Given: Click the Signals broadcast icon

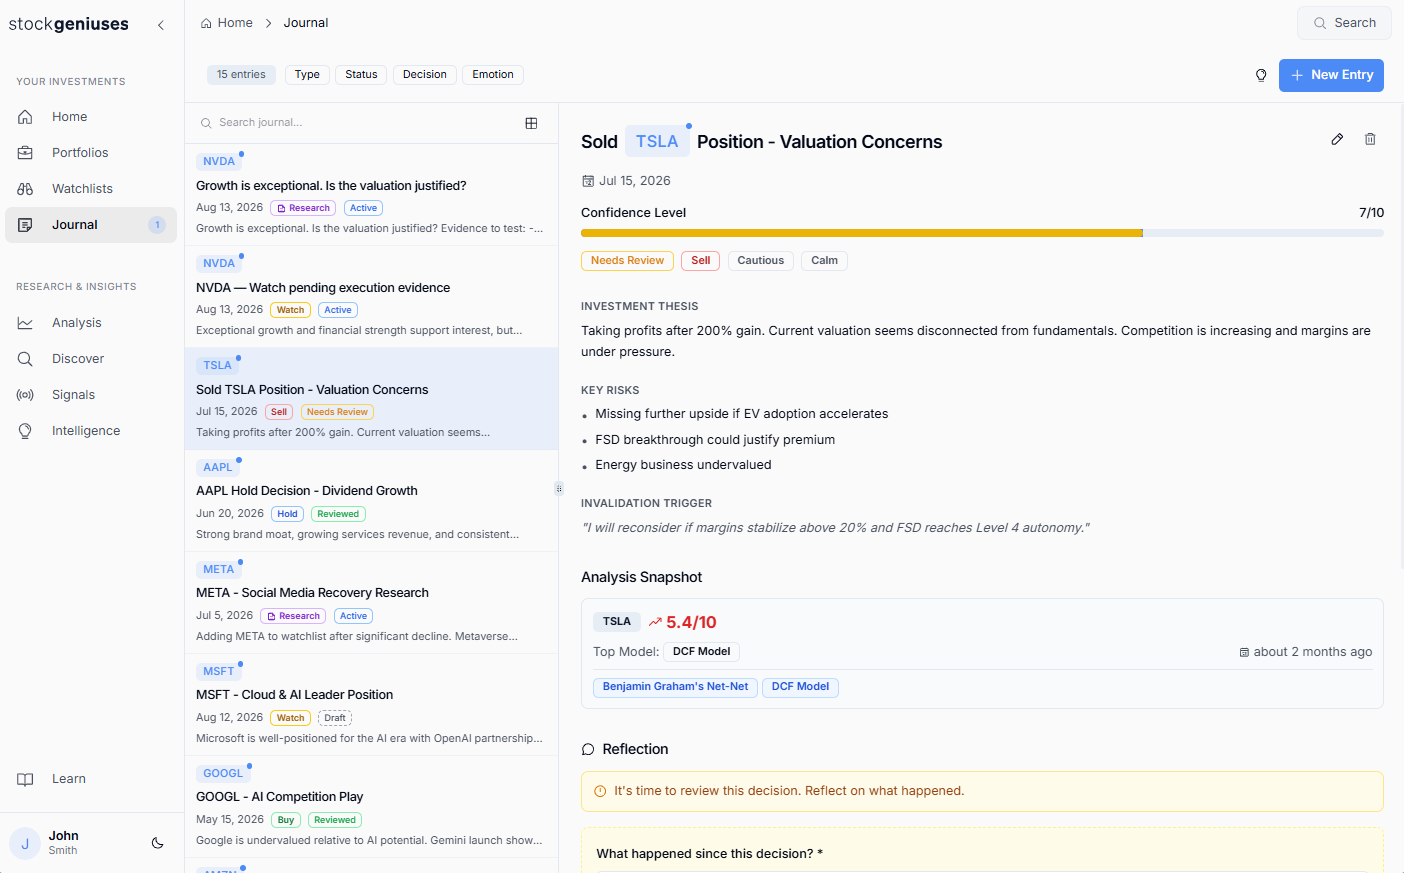Looking at the screenshot, I should coord(25,395).
